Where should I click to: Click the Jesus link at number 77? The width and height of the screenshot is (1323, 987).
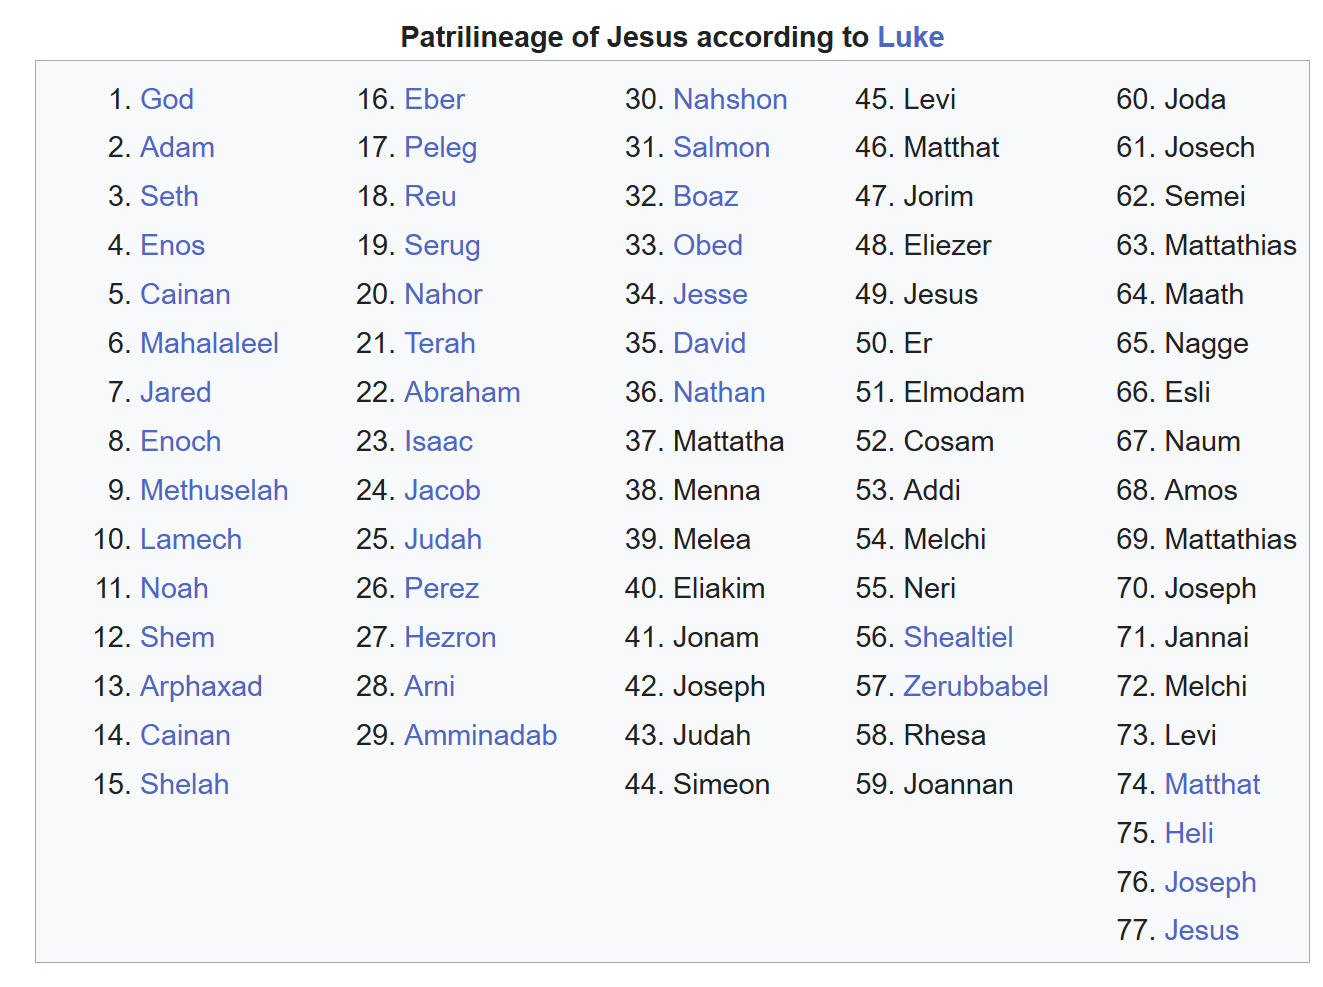(1201, 930)
